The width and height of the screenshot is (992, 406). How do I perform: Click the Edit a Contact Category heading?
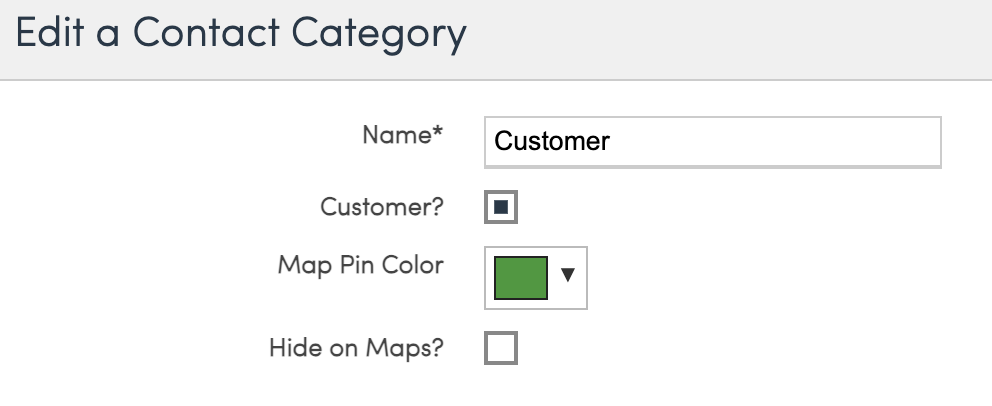click(241, 34)
